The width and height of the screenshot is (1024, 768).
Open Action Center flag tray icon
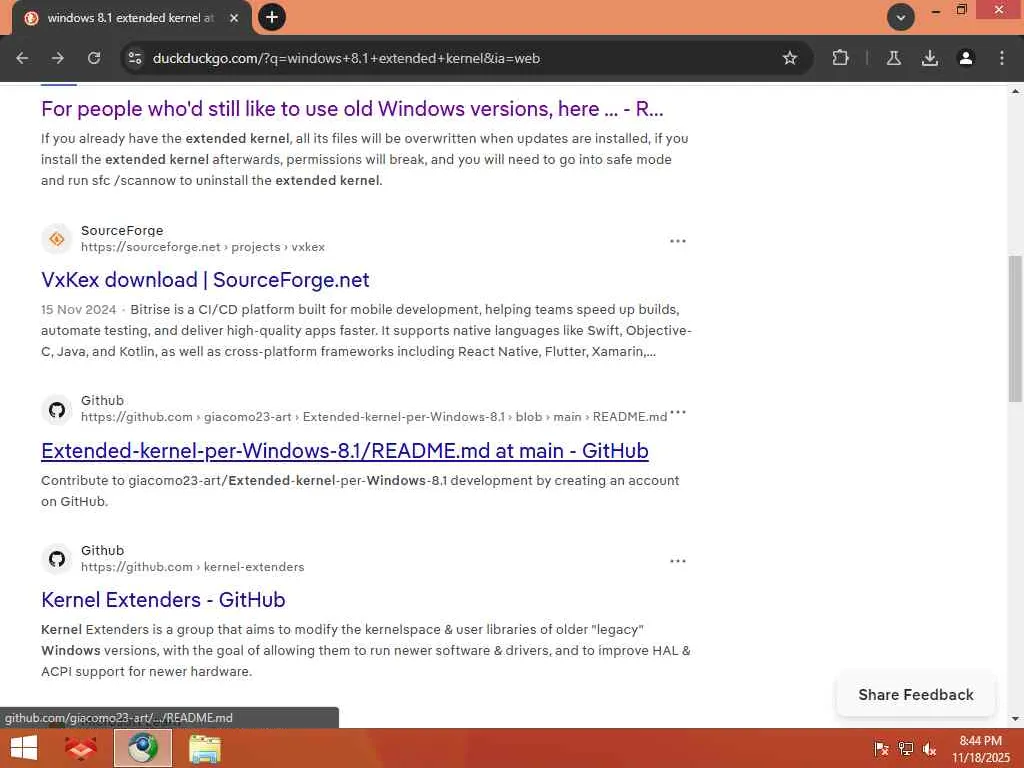pos(881,748)
